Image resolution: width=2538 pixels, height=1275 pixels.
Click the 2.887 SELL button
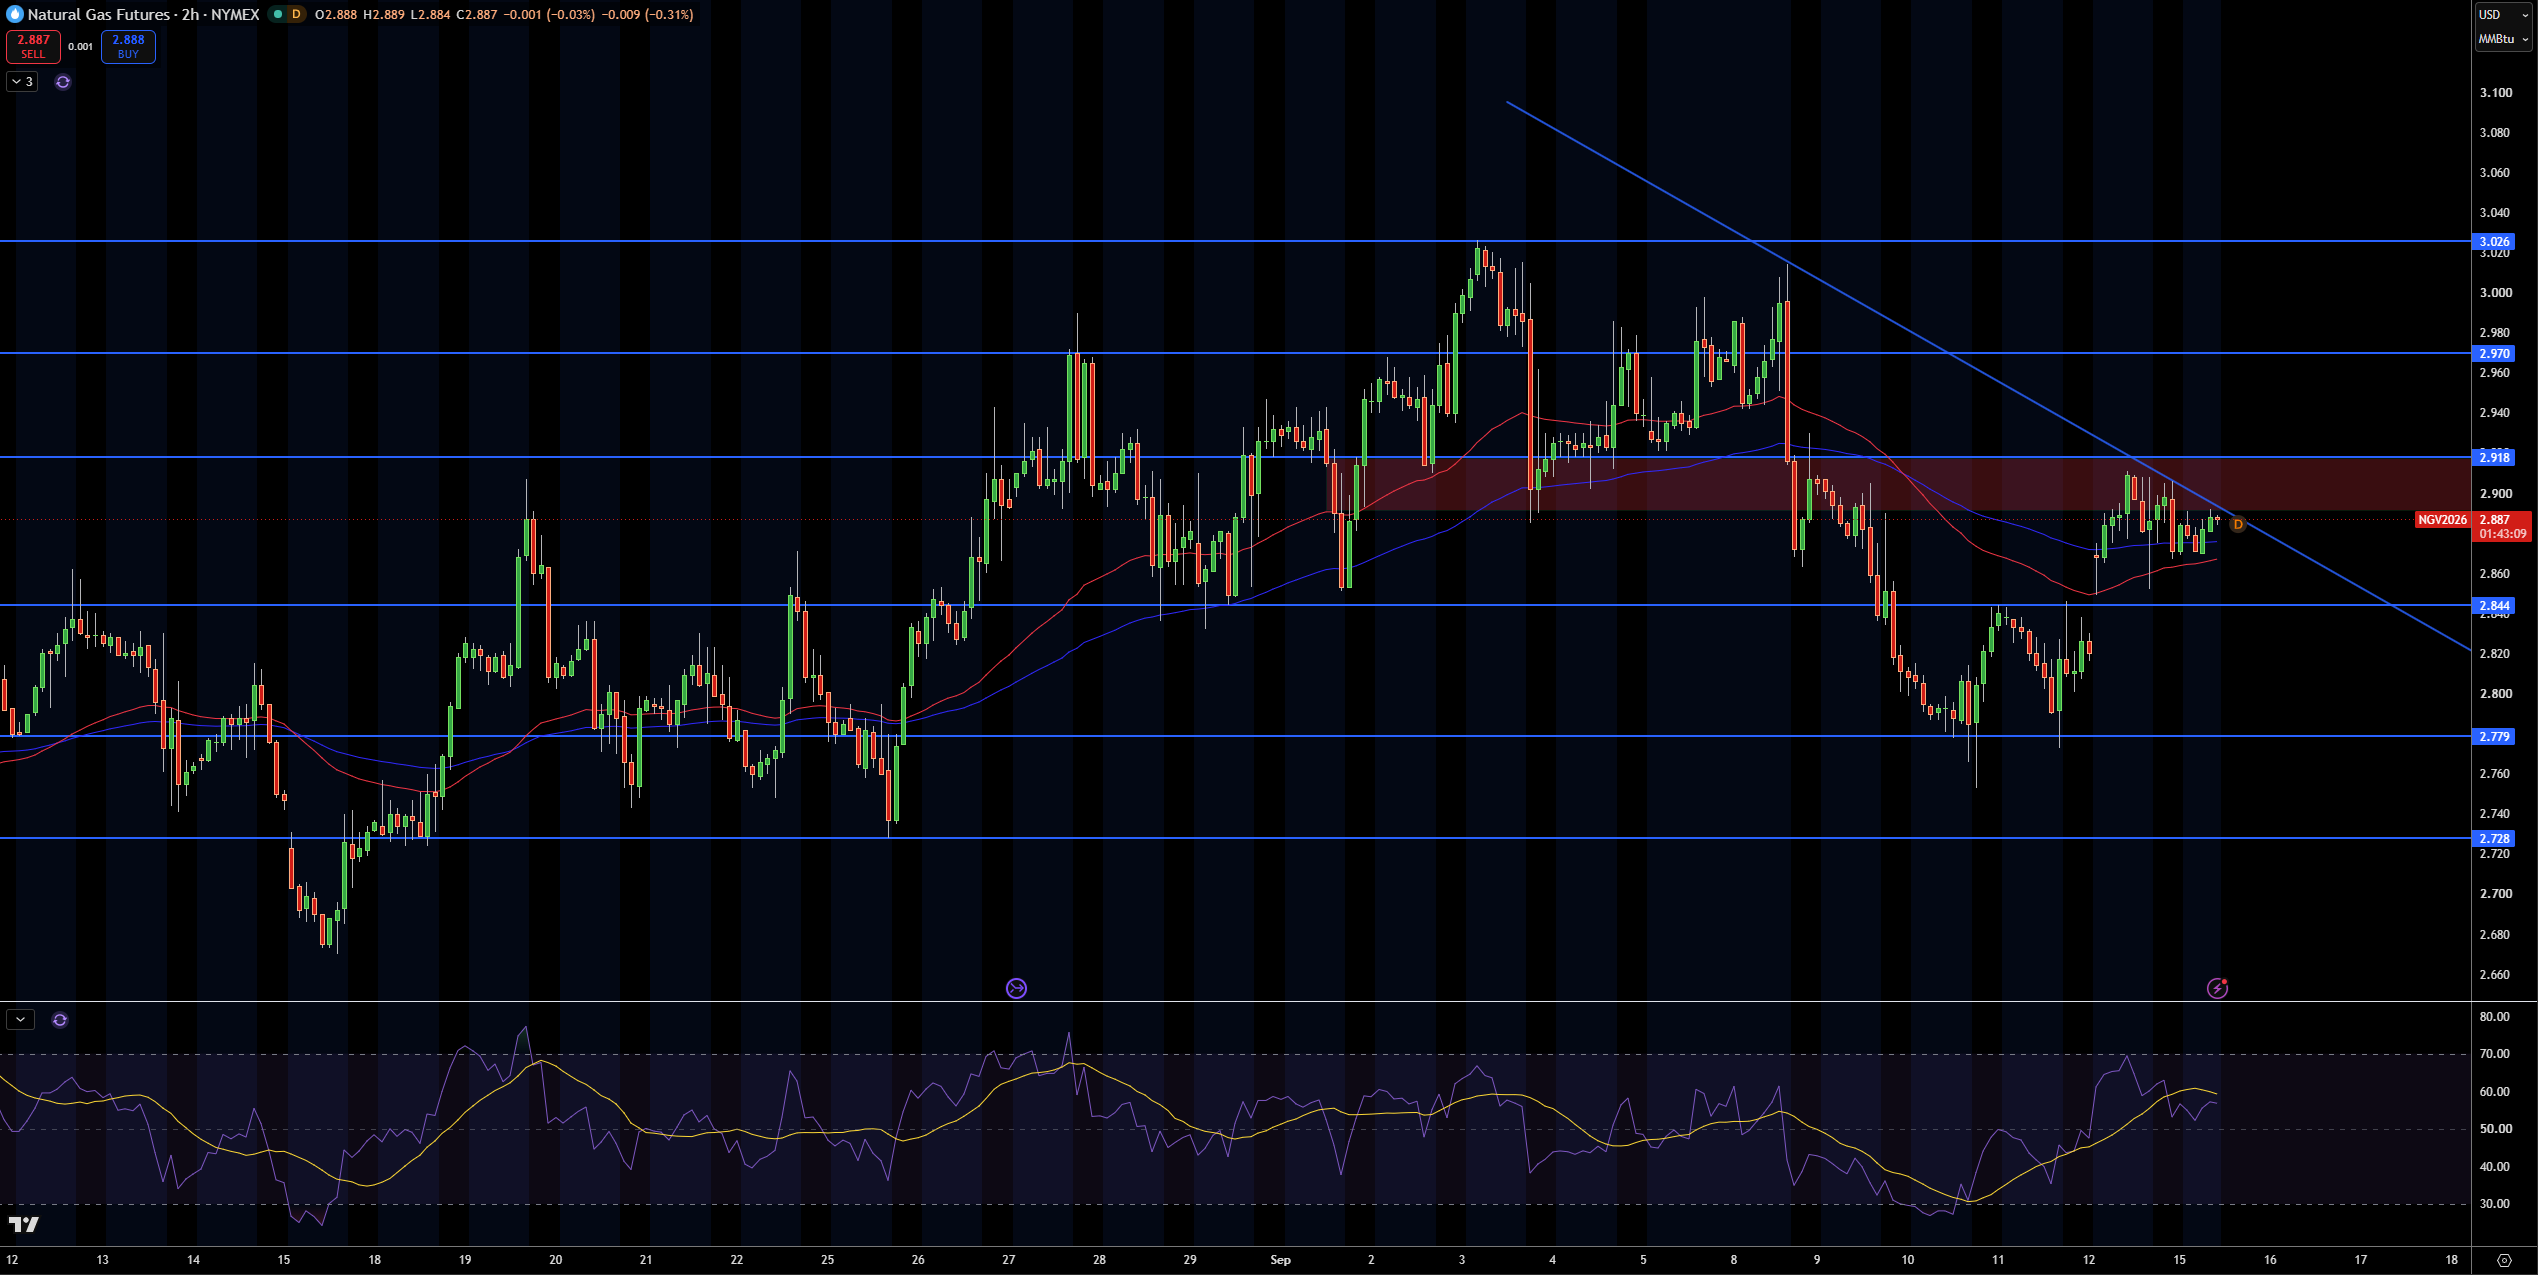(x=33, y=46)
